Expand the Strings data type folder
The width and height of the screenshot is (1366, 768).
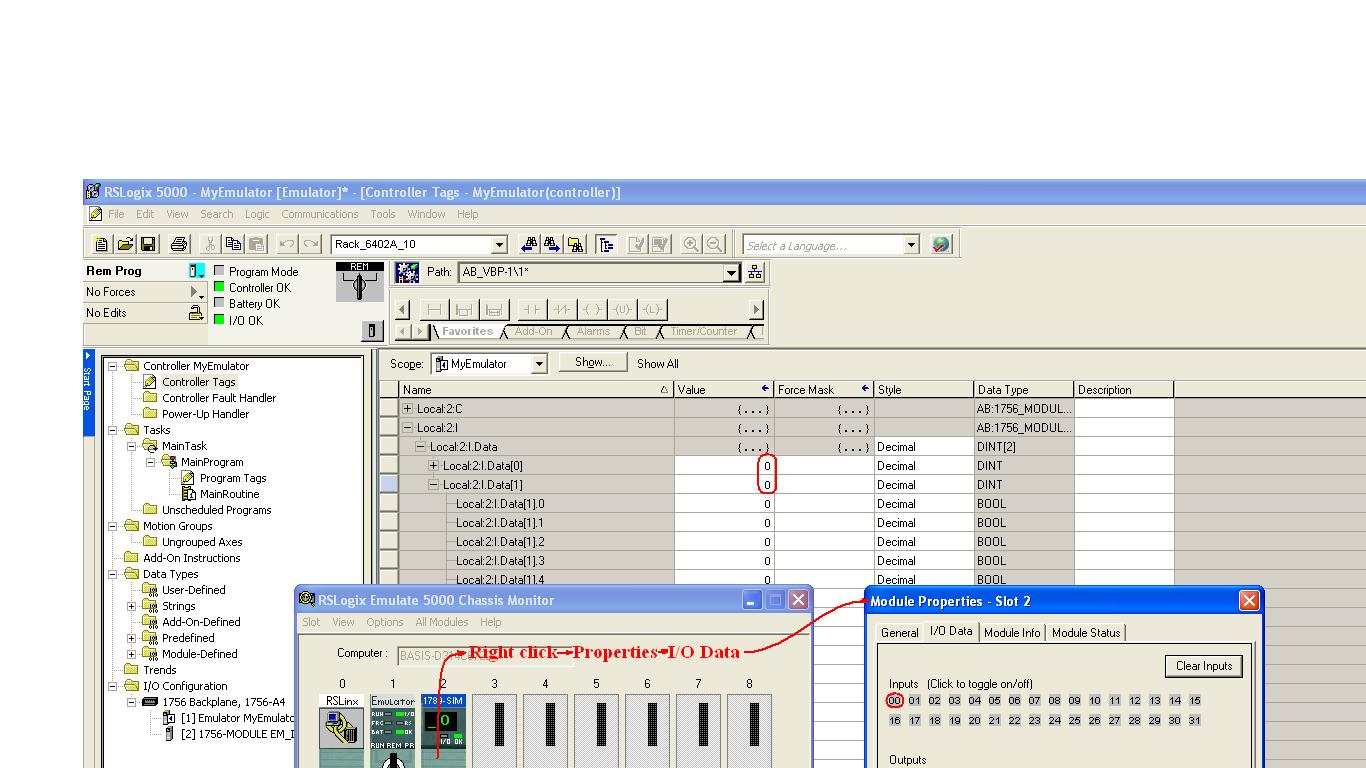[x=131, y=606]
